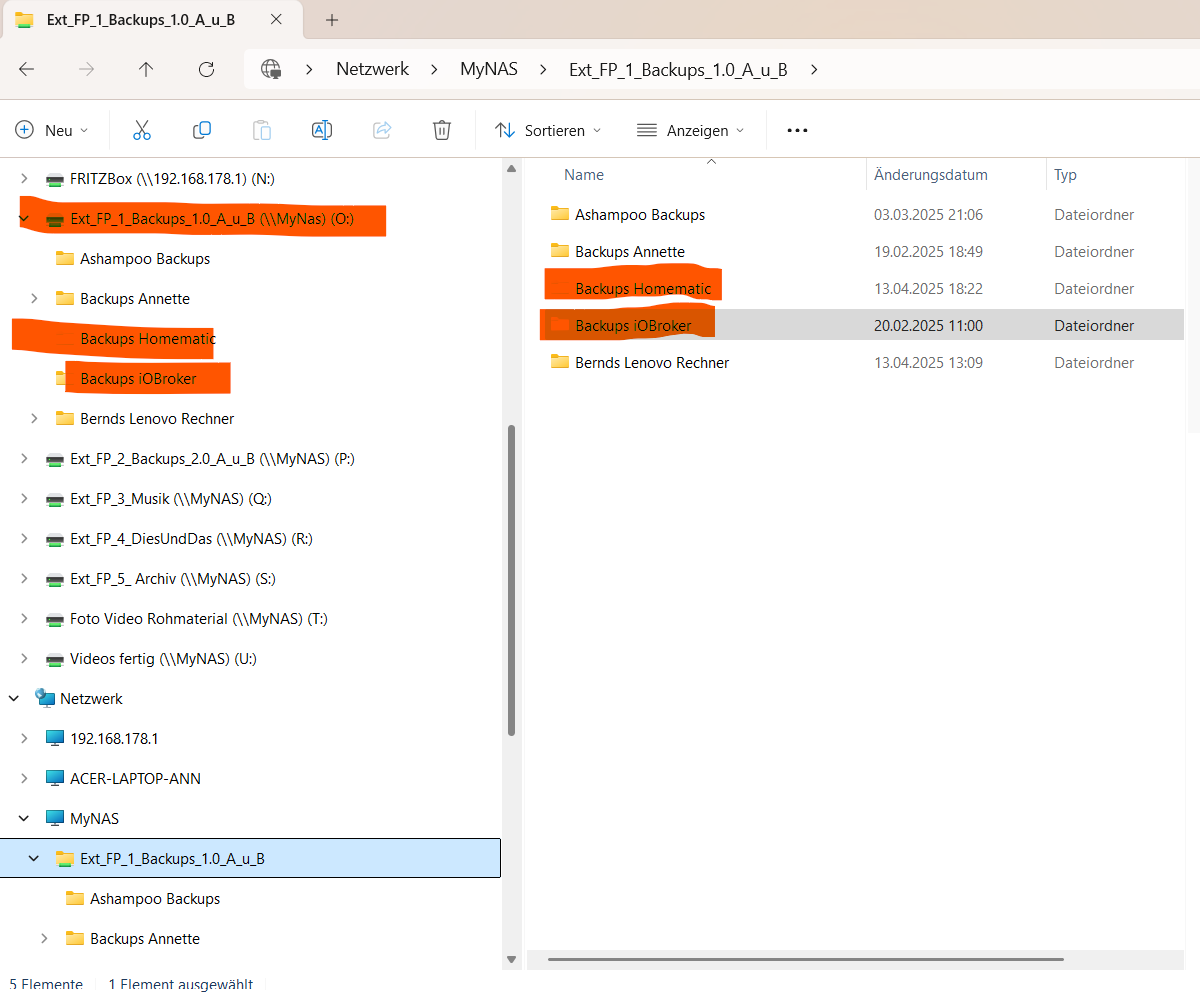Click the Copy icon in toolbar
Image resolution: width=1200 pixels, height=992 pixels.
pyautogui.click(x=202, y=130)
